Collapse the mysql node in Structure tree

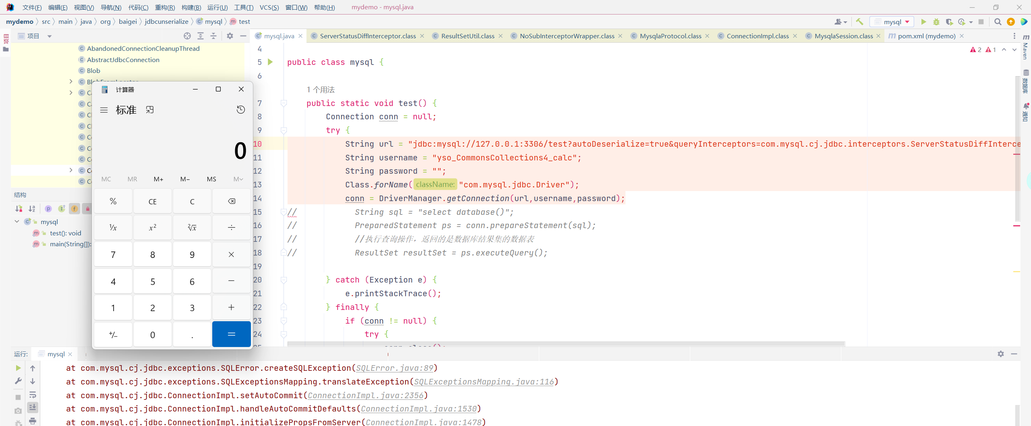pos(17,222)
